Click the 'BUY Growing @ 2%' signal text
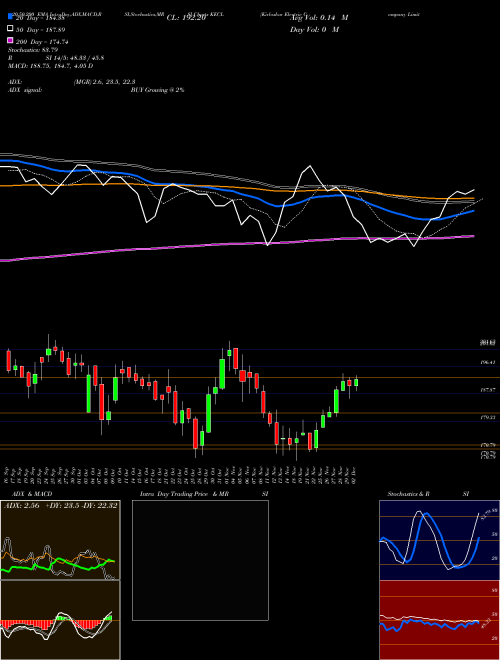Screen dimensions: 500x660 (x=157, y=90)
